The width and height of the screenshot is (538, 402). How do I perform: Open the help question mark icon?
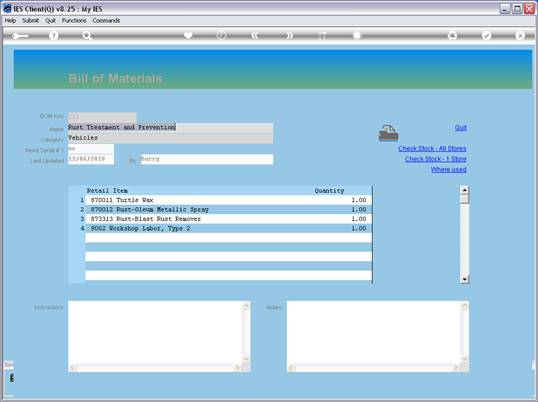coord(54,35)
